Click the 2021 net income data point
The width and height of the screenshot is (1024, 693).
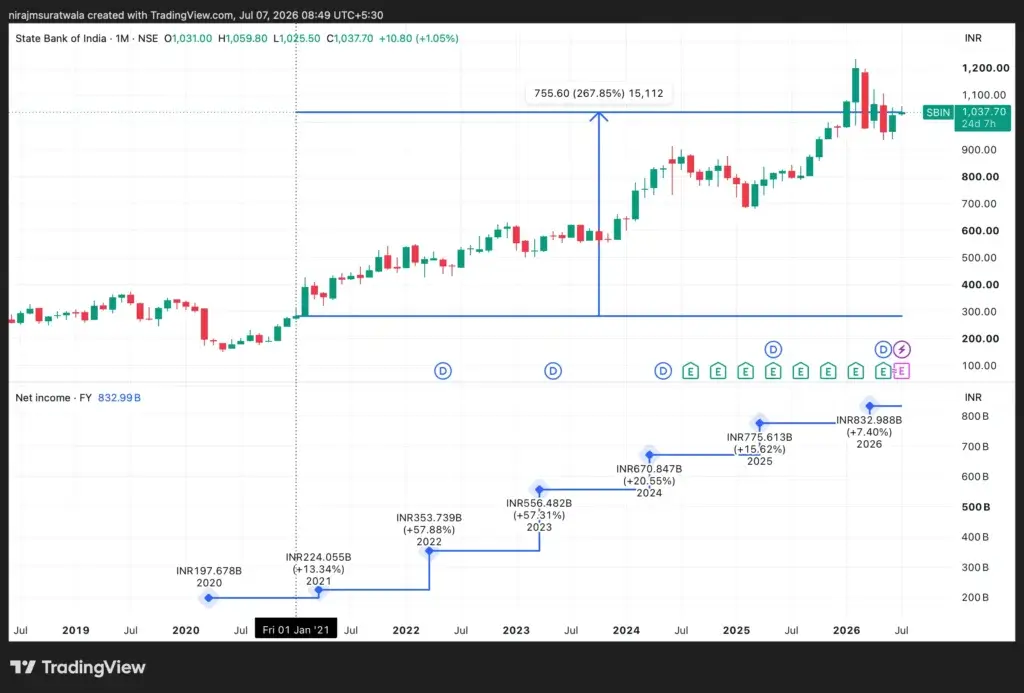click(x=319, y=590)
